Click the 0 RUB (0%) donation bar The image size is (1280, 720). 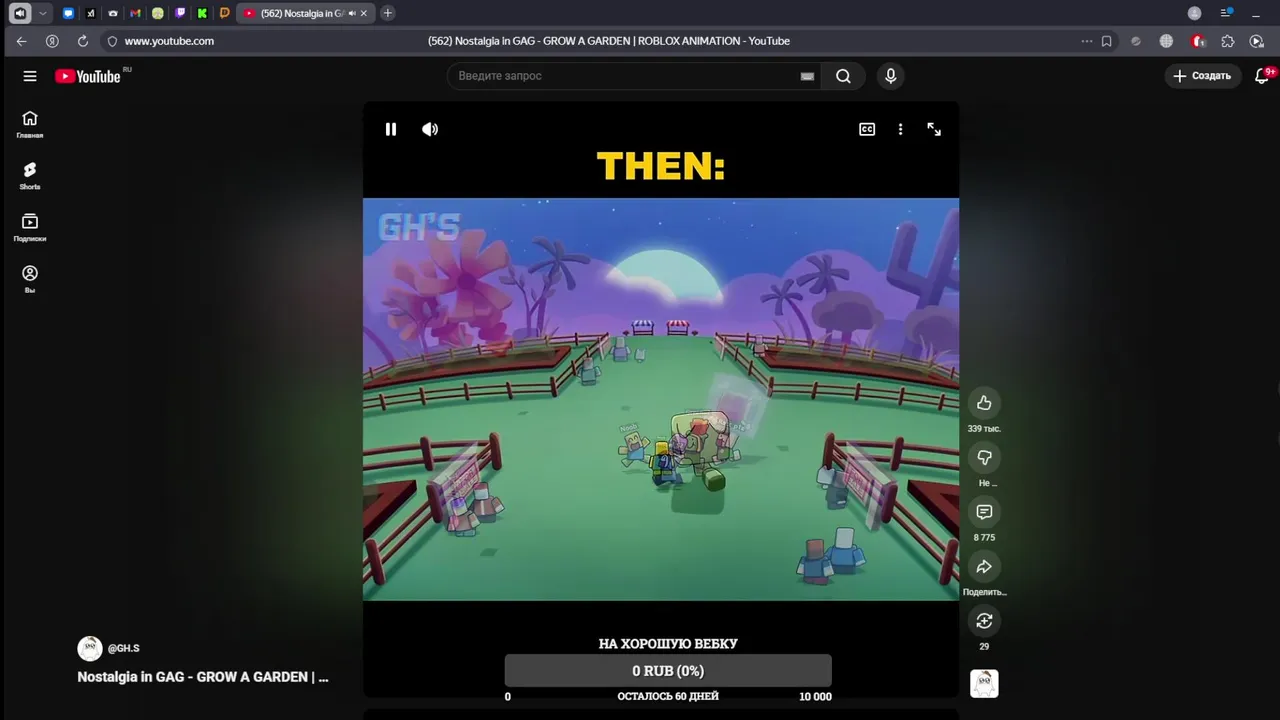(x=668, y=671)
